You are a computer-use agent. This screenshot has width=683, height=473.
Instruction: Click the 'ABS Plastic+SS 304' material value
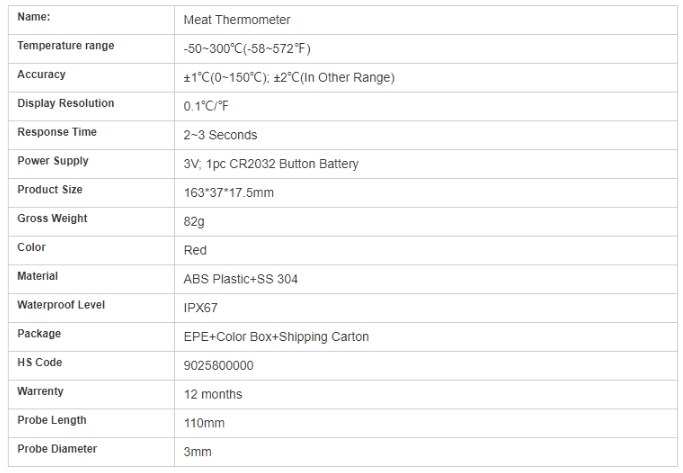pos(241,279)
